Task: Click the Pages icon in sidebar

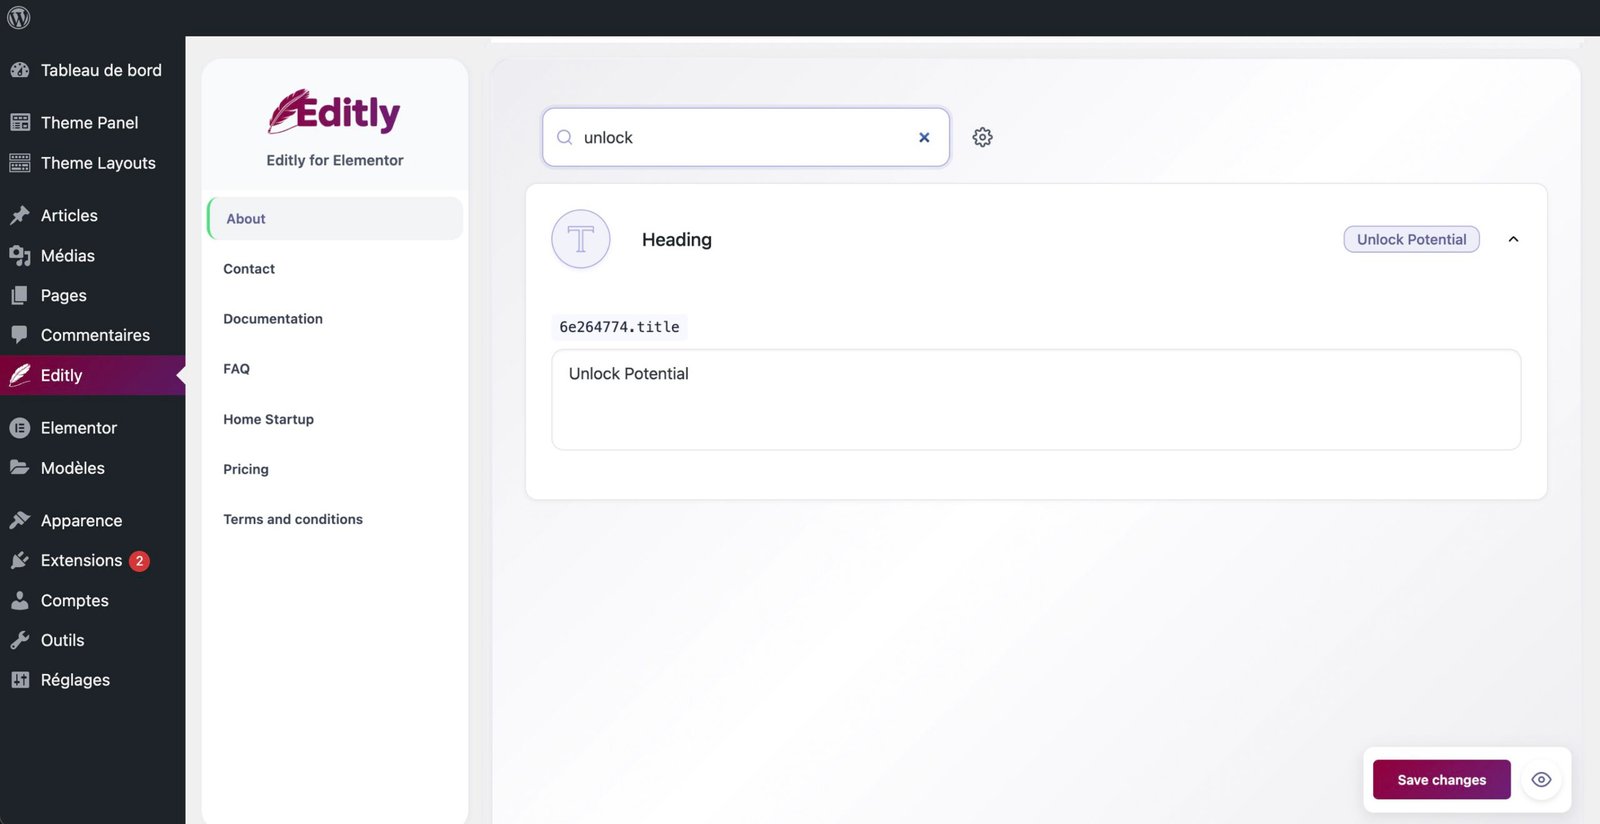Action: point(20,295)
